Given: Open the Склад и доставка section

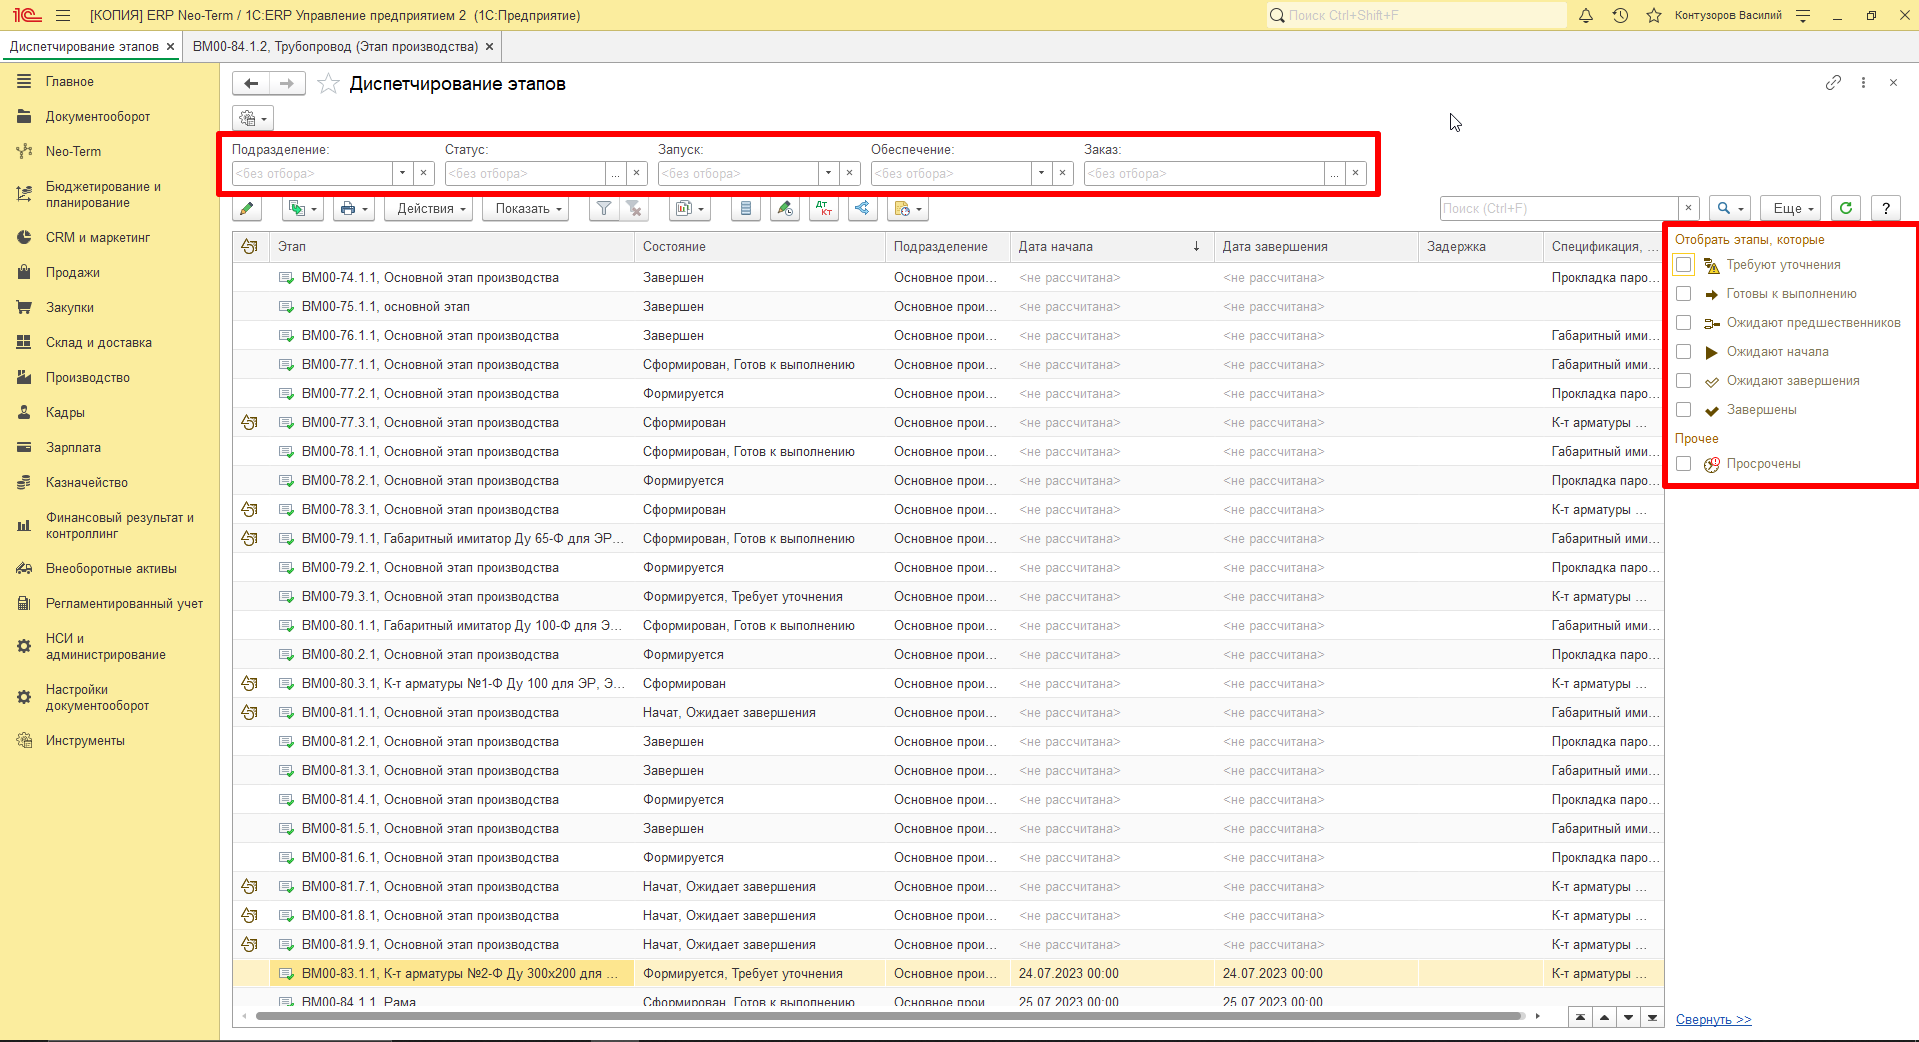Looking at the screenshot, I should pos(99,343).
